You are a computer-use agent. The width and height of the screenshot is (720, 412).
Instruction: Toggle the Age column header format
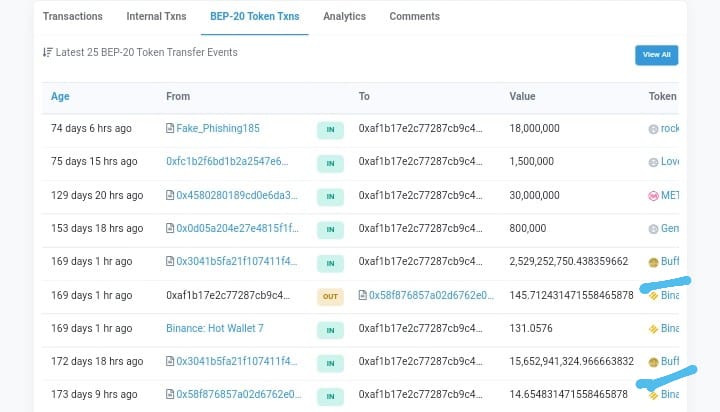point(60,96)
